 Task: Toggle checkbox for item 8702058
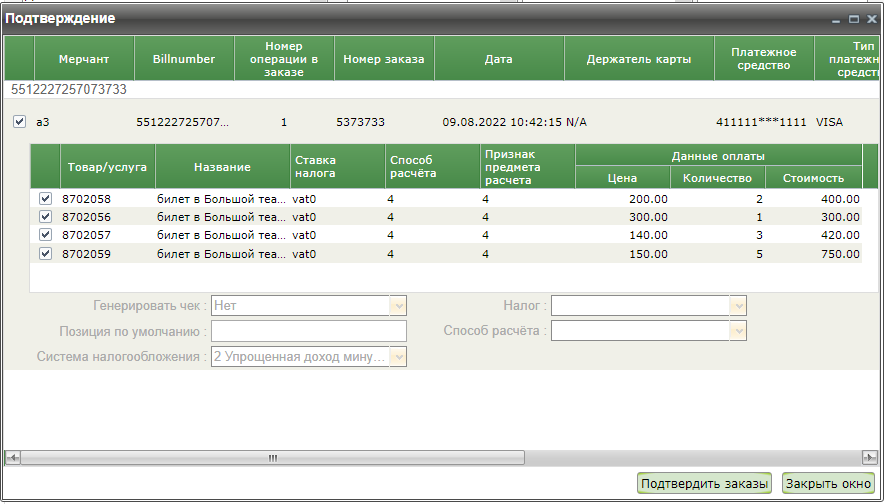click(x=45, y=199)
